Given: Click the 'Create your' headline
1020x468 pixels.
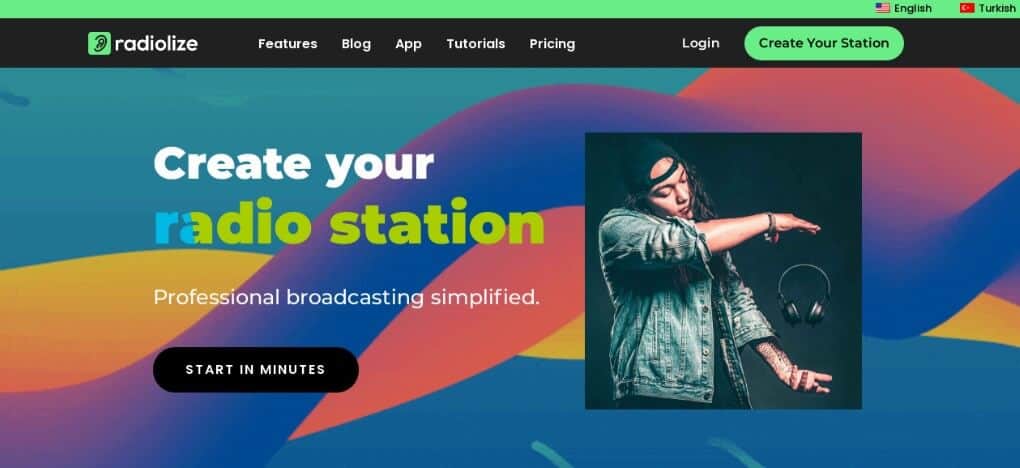Looking at the screenshot, I should (x=293, y=164).
